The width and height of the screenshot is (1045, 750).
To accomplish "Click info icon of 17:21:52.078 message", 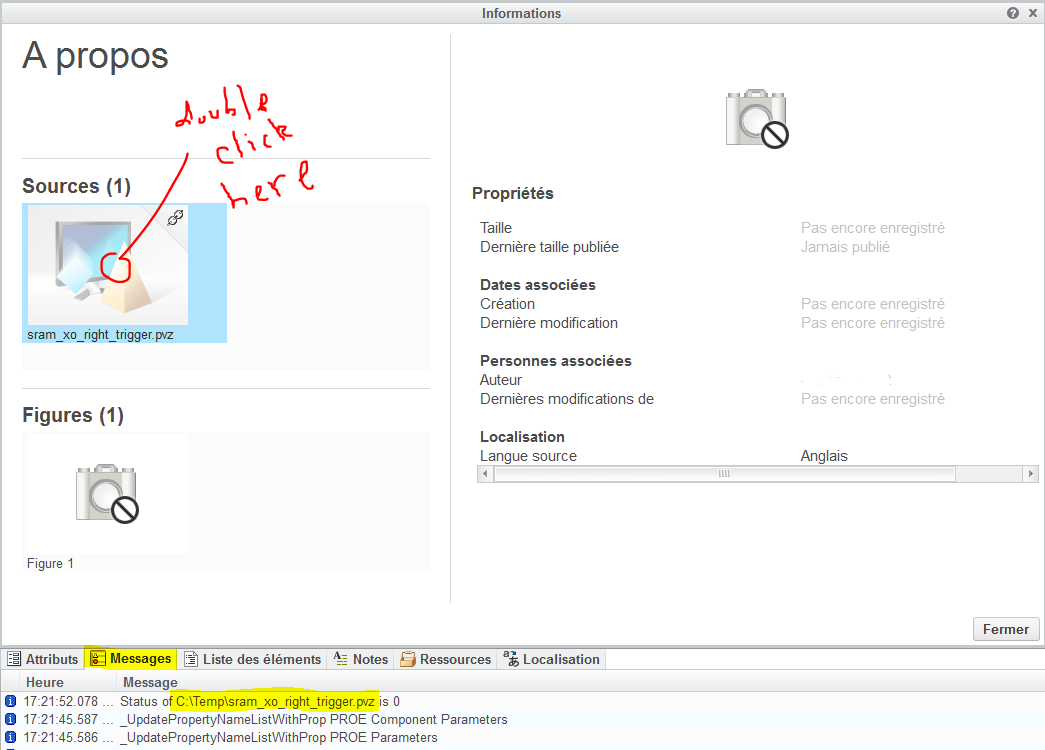I will [10, 701].
